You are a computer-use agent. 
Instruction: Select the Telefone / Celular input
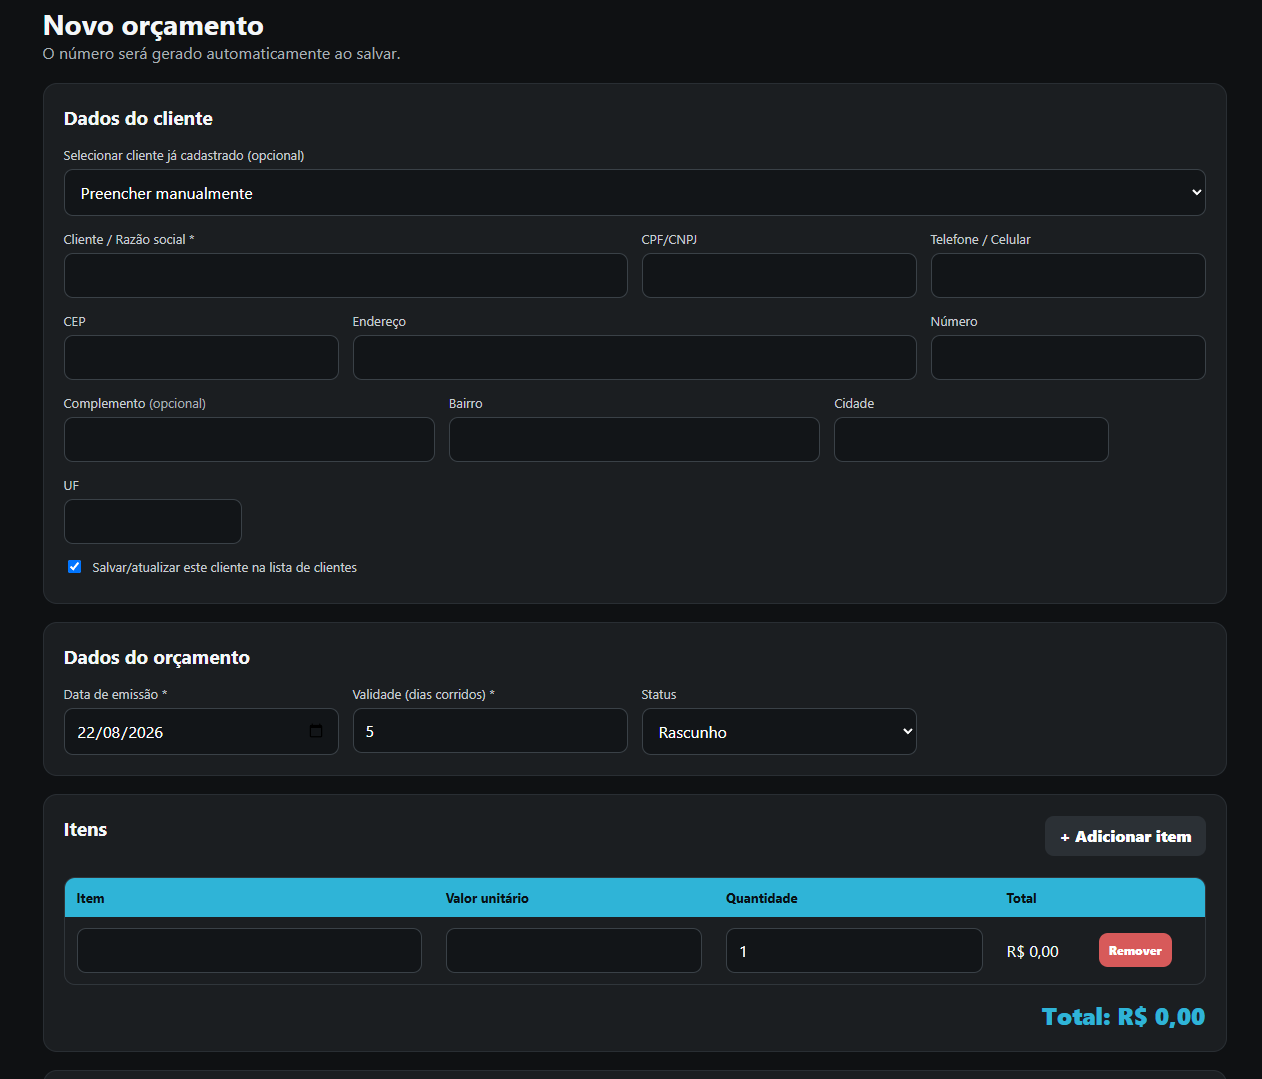[1068, 275]
